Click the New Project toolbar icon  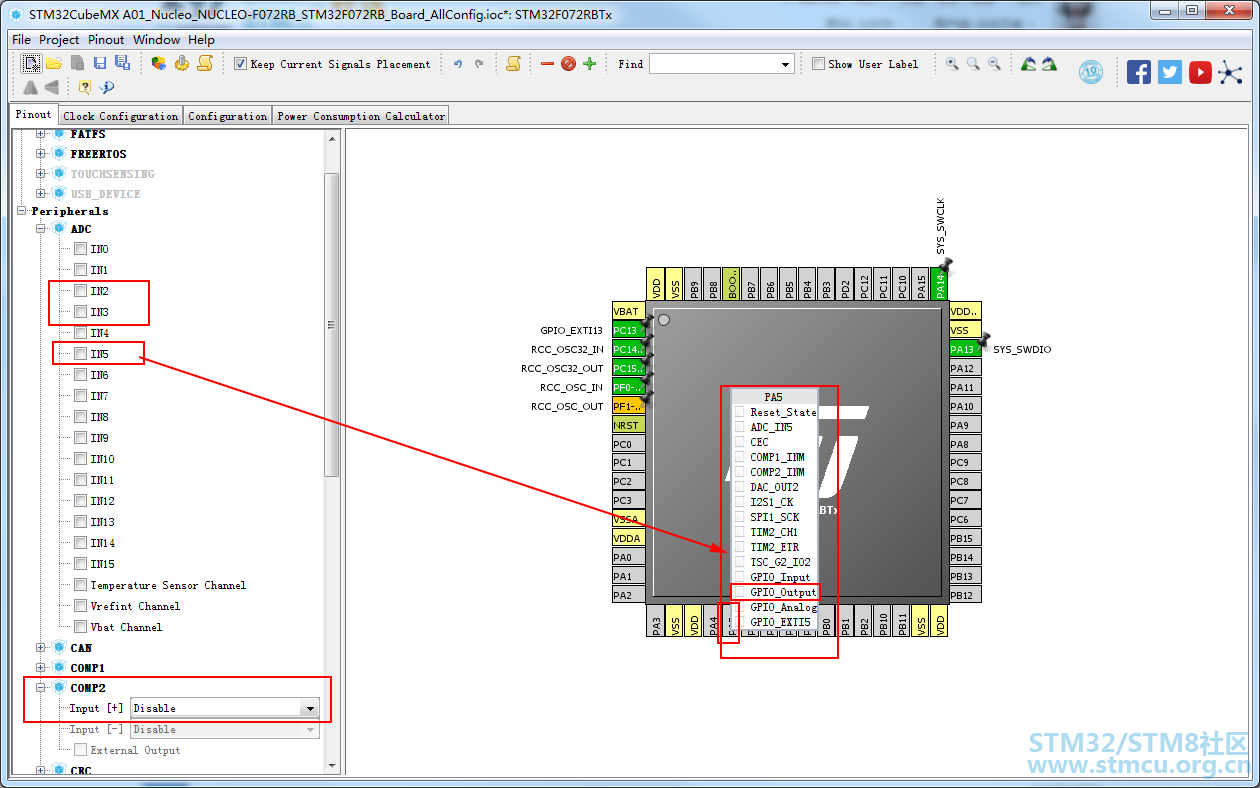pyautogui.click(x=32, y=64)
